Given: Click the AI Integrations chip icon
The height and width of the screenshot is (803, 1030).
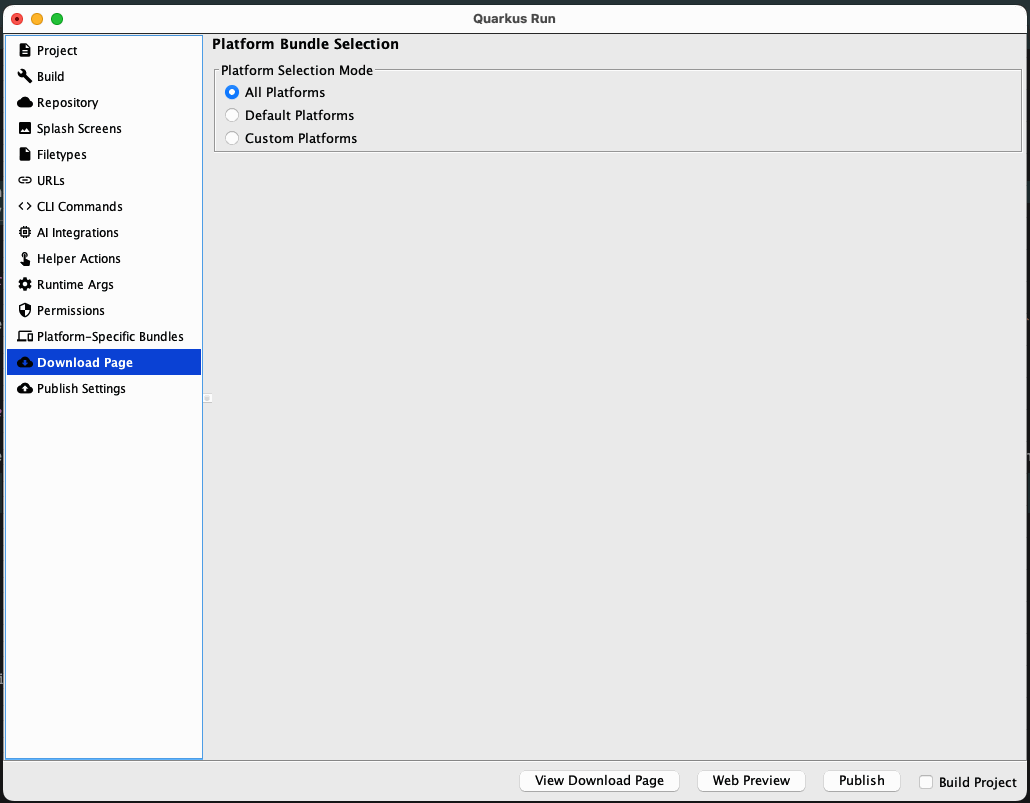Looking at the screenshot, I should [25, 232].
